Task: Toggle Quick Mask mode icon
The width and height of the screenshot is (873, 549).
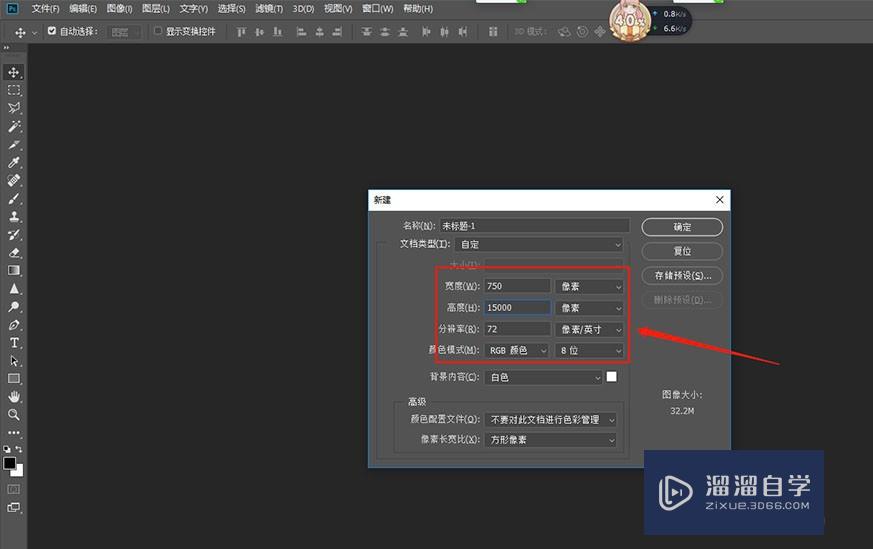Action: [x=14, y=489]
